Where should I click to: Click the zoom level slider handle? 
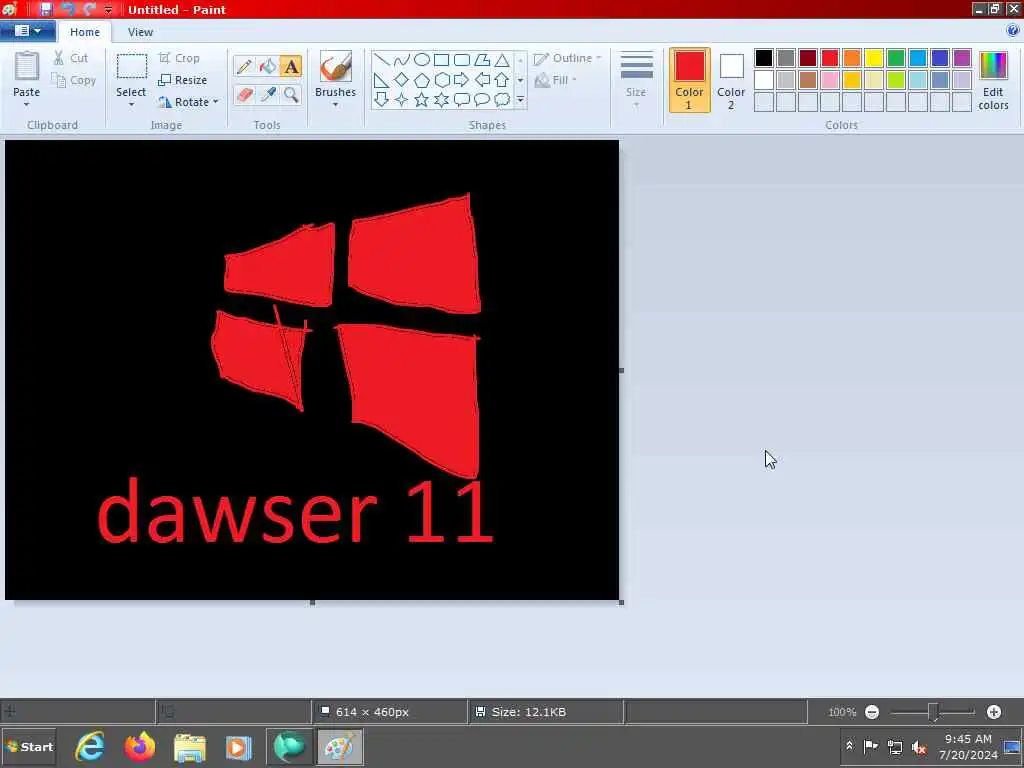click(933, 712)
